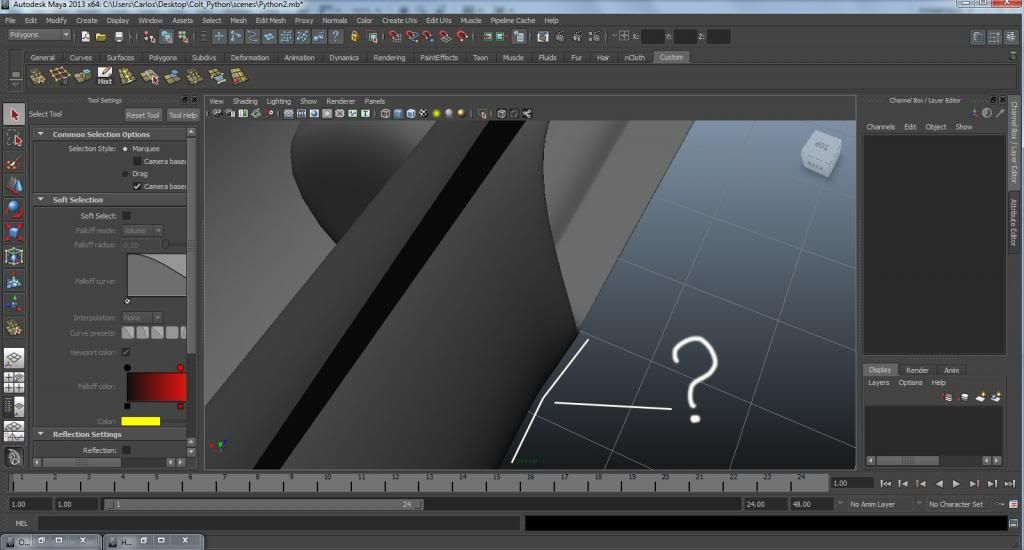Click the Open Scene folder icon
Viewport: 1024px width, 550px height.
point(102,37)
